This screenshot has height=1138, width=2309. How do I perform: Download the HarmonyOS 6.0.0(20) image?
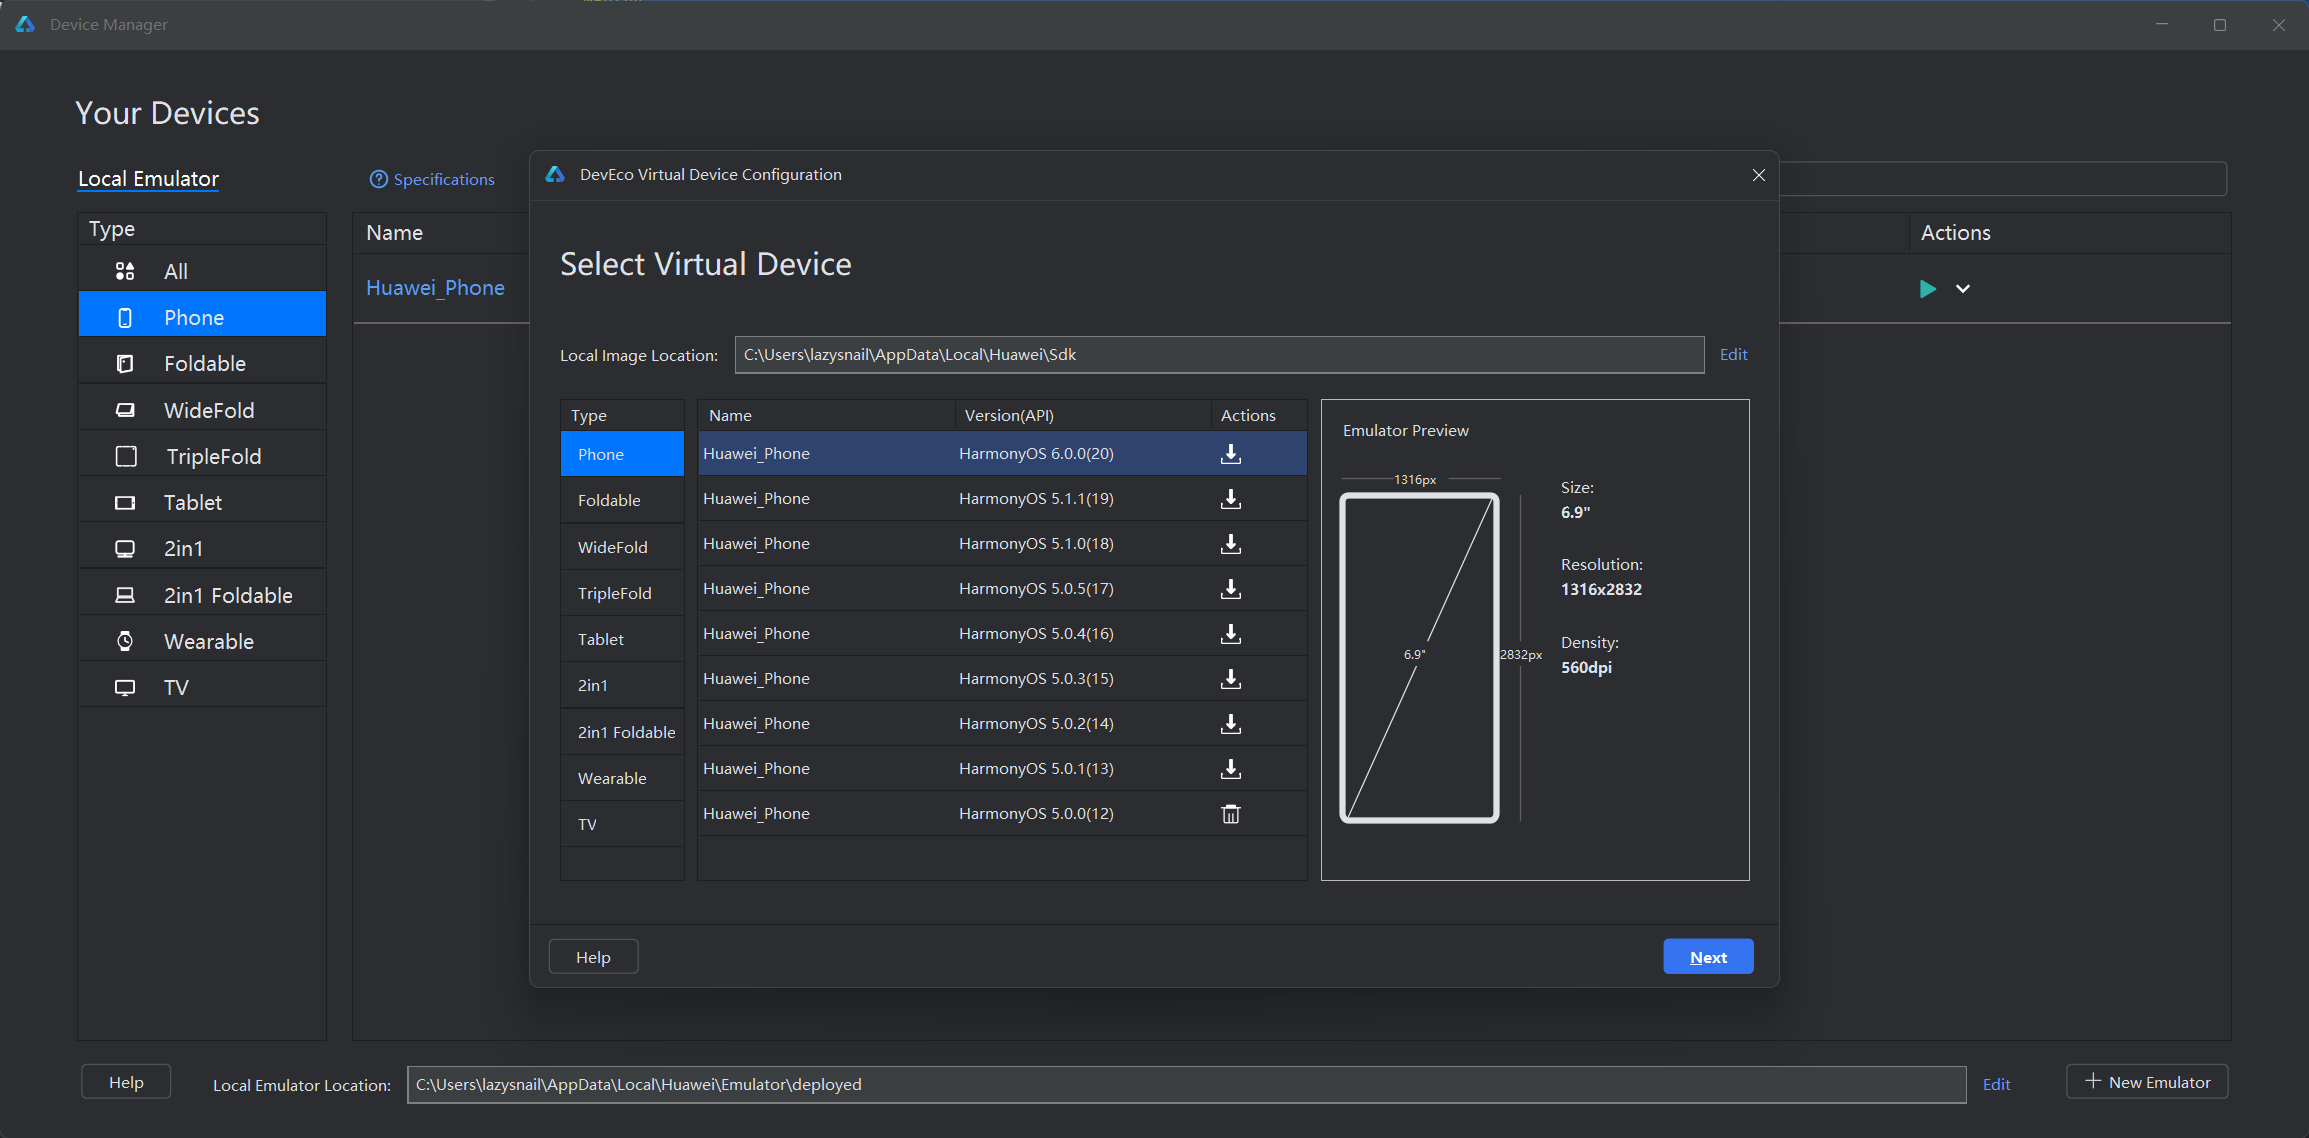[x=1231, y=454]
